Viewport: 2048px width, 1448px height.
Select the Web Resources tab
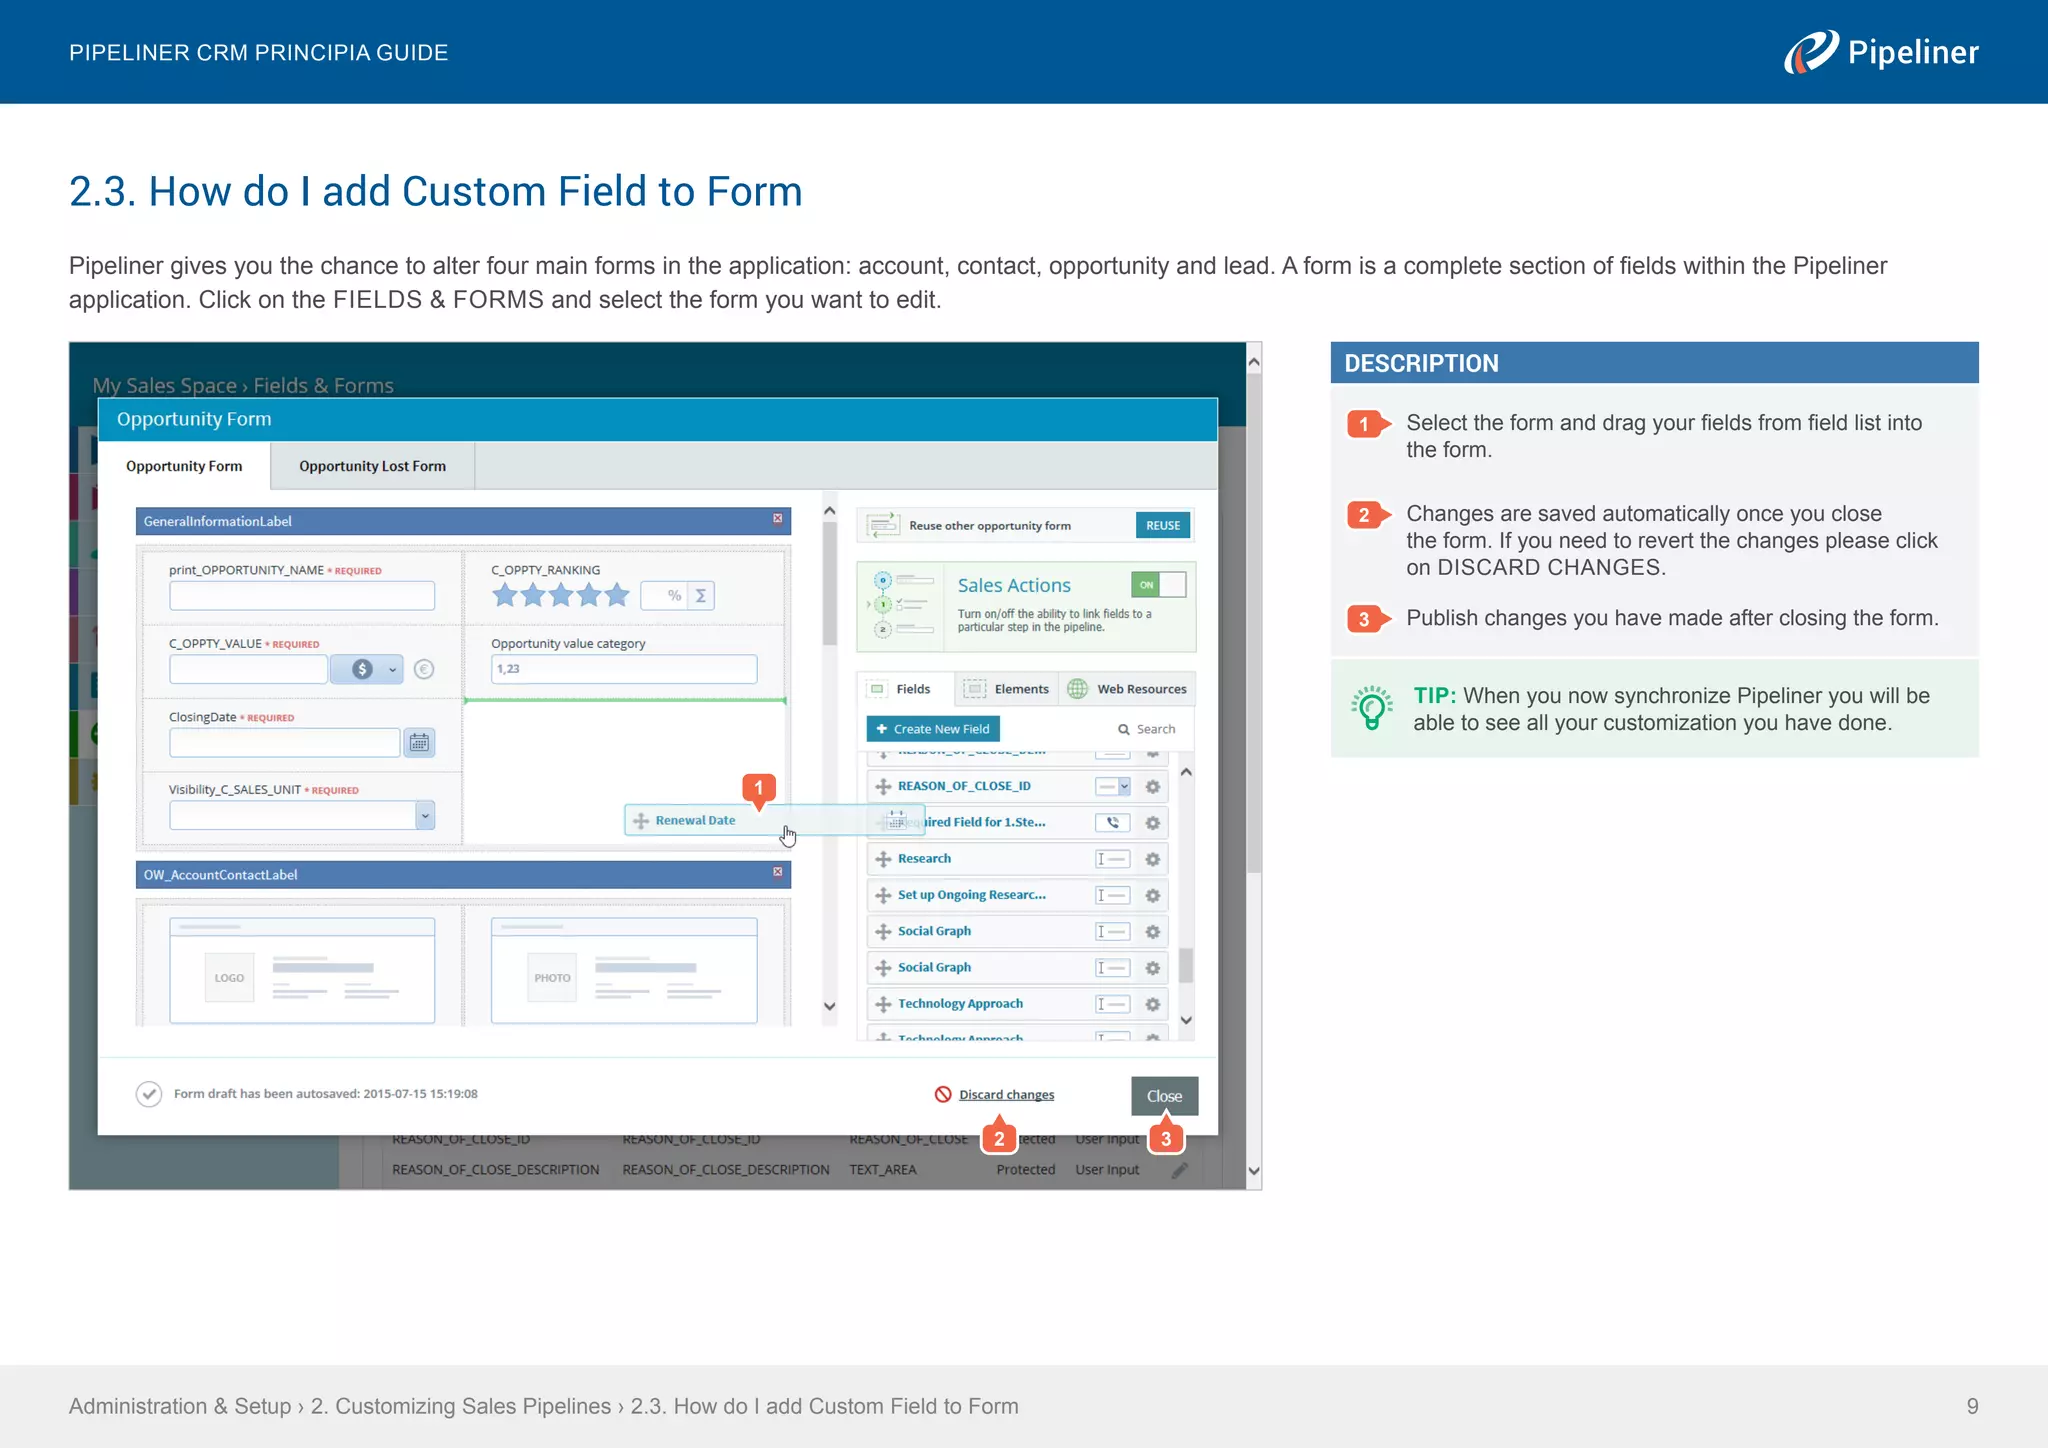click(x=1127, y=689)
